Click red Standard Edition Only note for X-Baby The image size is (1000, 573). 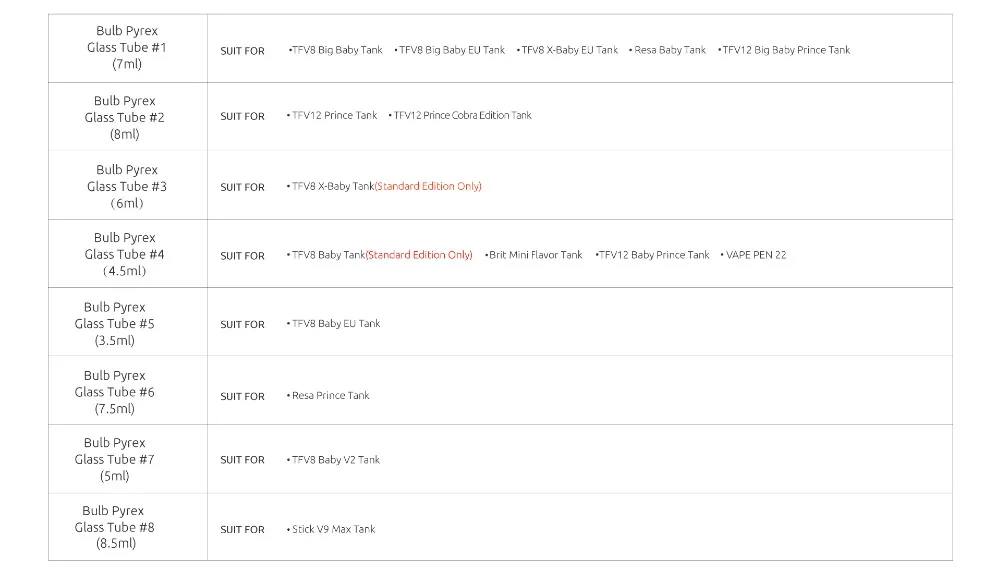[x=428, y=186]
